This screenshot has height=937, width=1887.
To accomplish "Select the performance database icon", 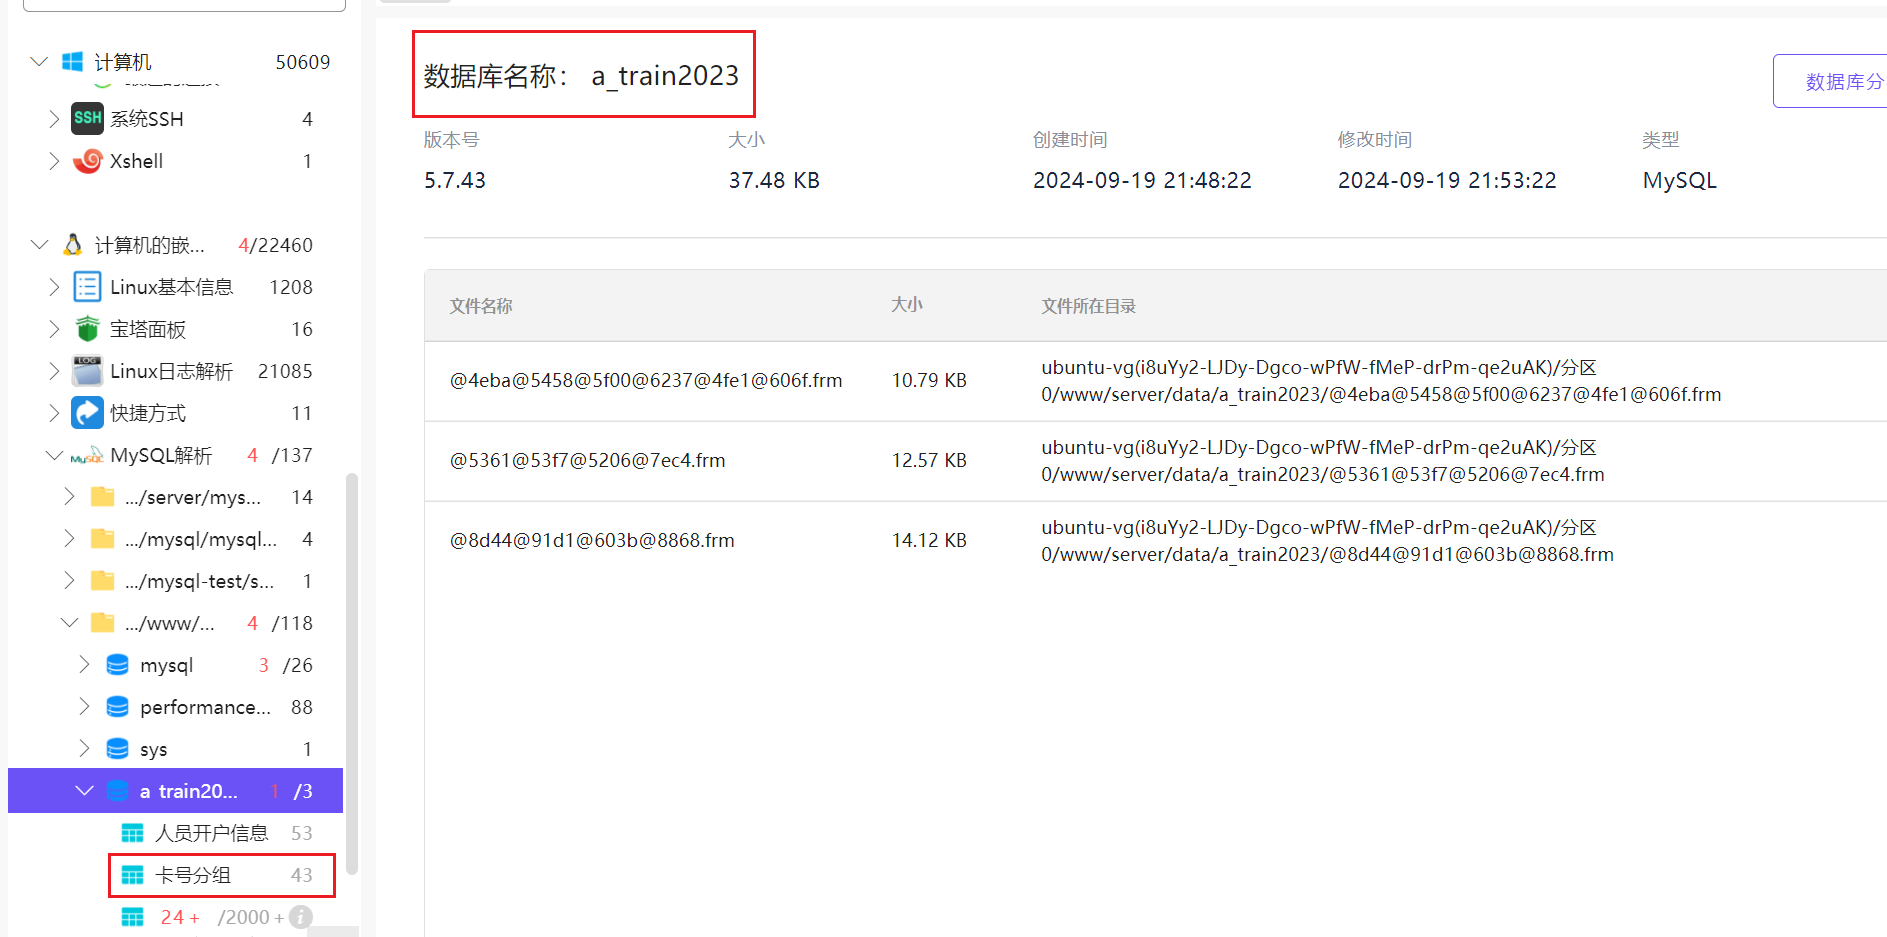I will (x=117, y=707).
